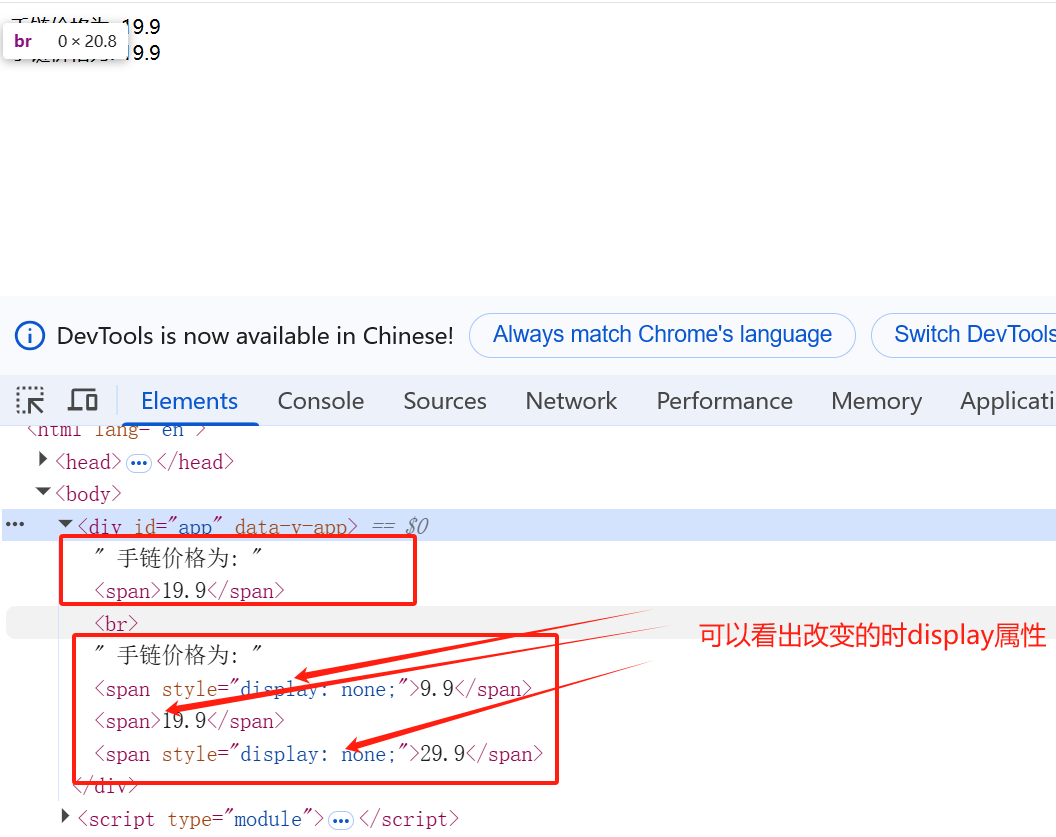Expand the script type="module" node
This screenshot has height=837, width=1056.
coord(65,816)
